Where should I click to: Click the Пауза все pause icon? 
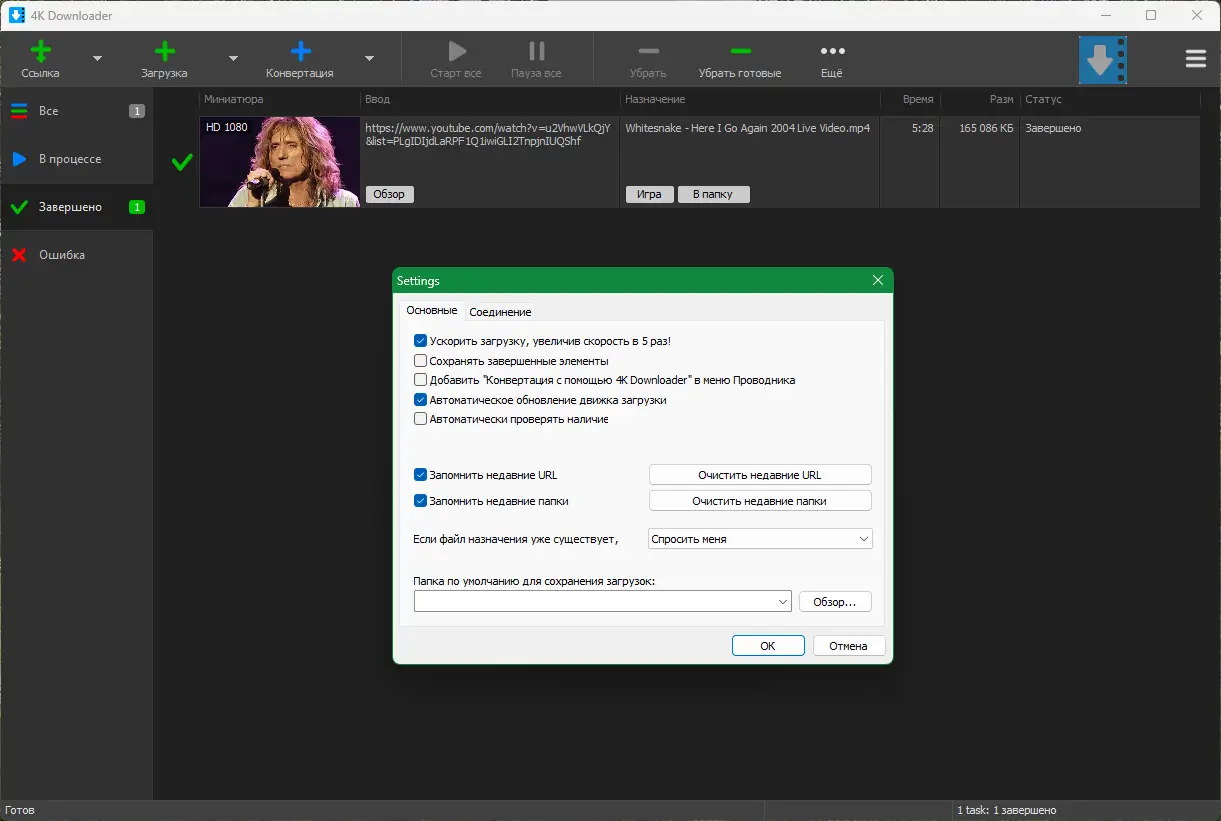(x=537, y=51)
